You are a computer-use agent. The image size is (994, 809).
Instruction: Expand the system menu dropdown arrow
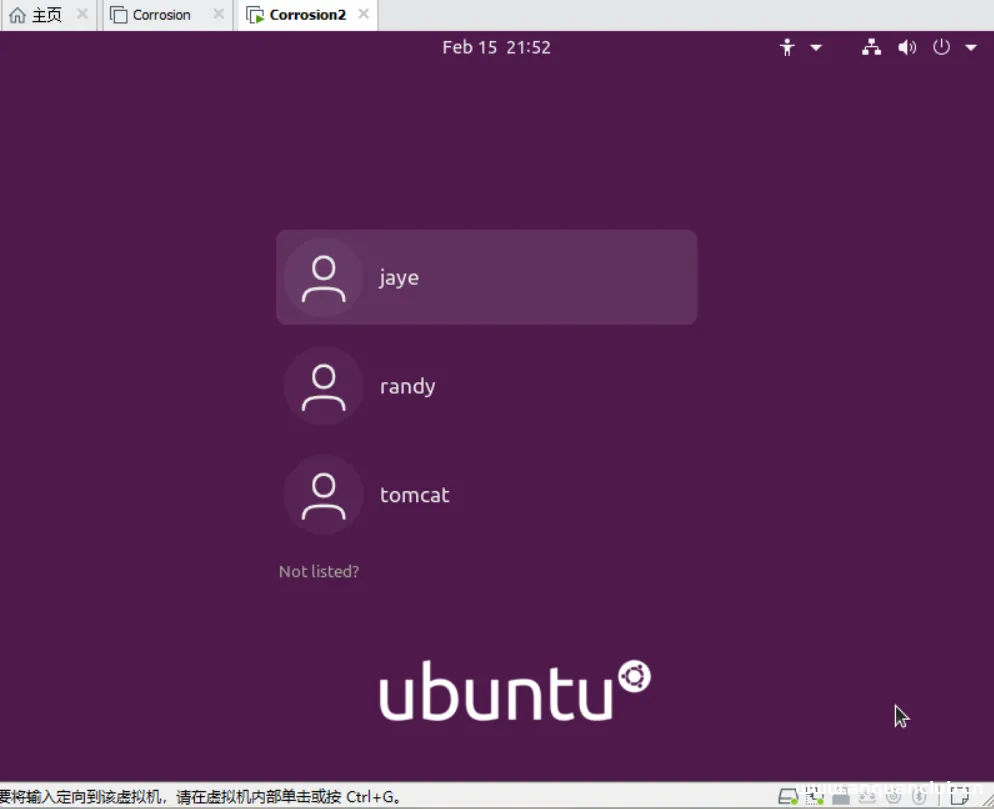coord(970,47)
